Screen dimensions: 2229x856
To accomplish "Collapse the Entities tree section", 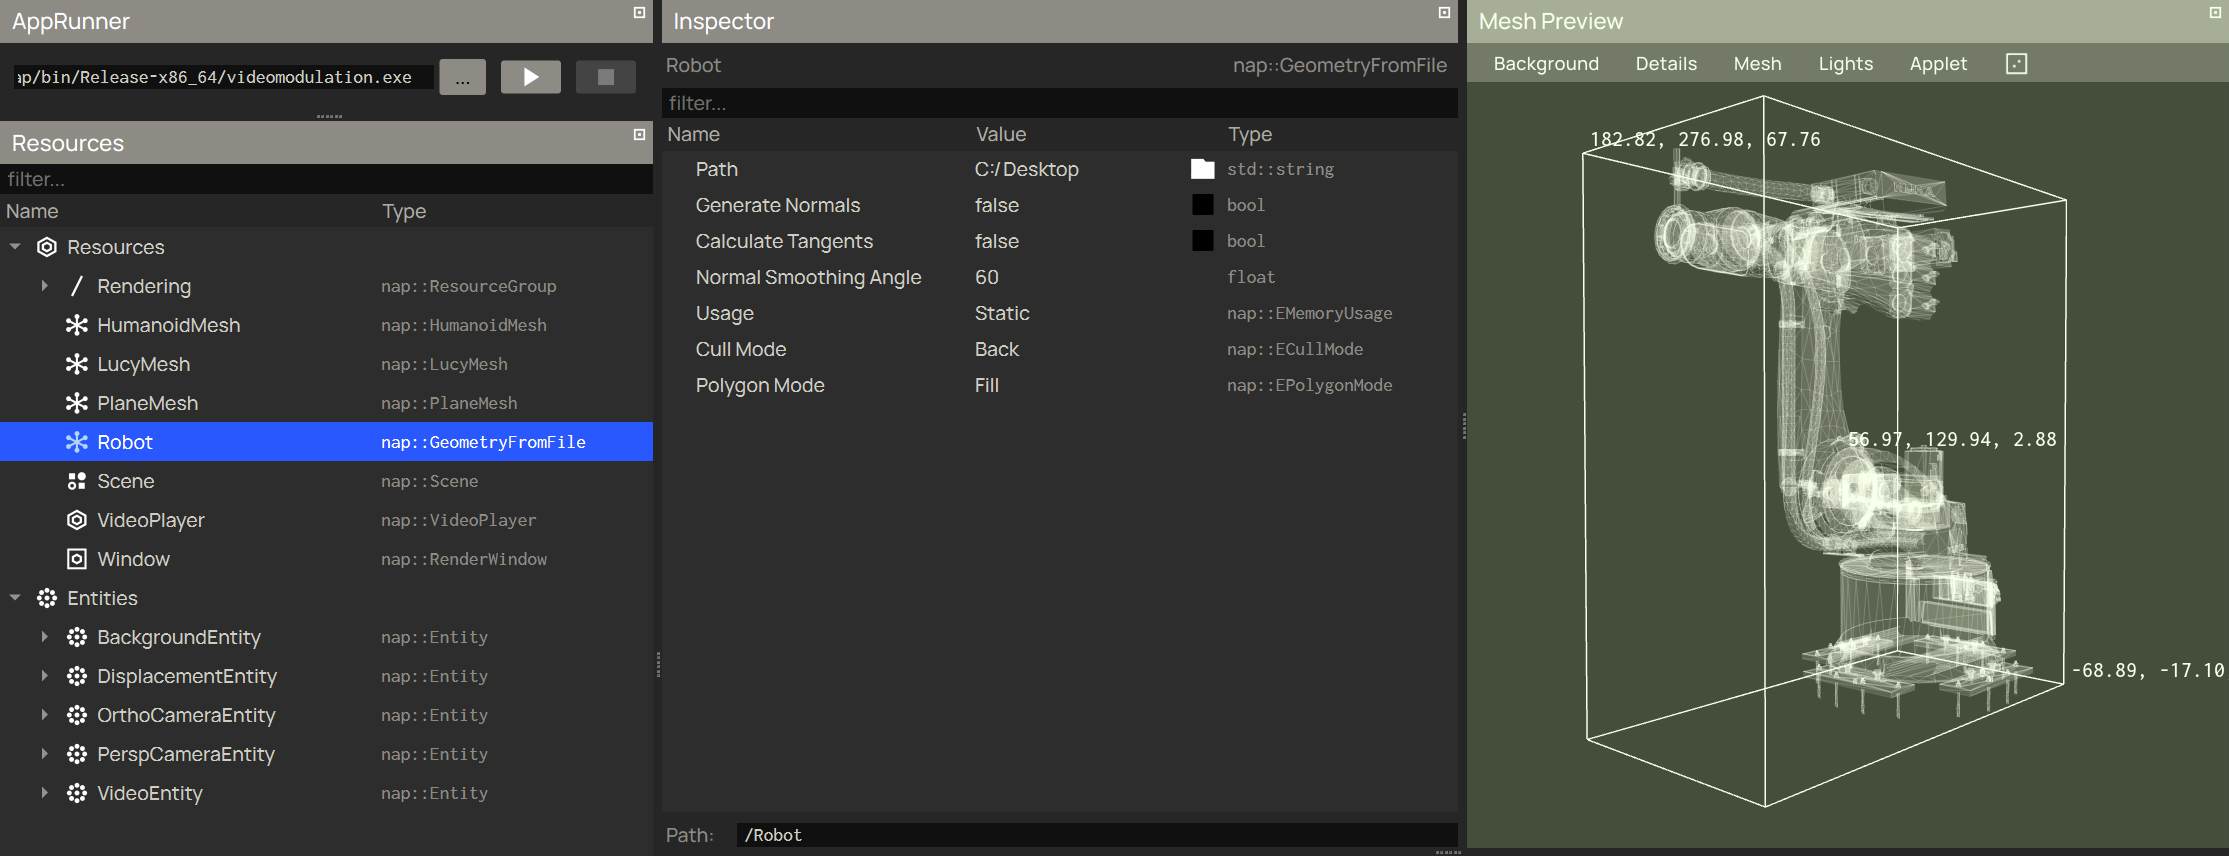I will 15,598.
